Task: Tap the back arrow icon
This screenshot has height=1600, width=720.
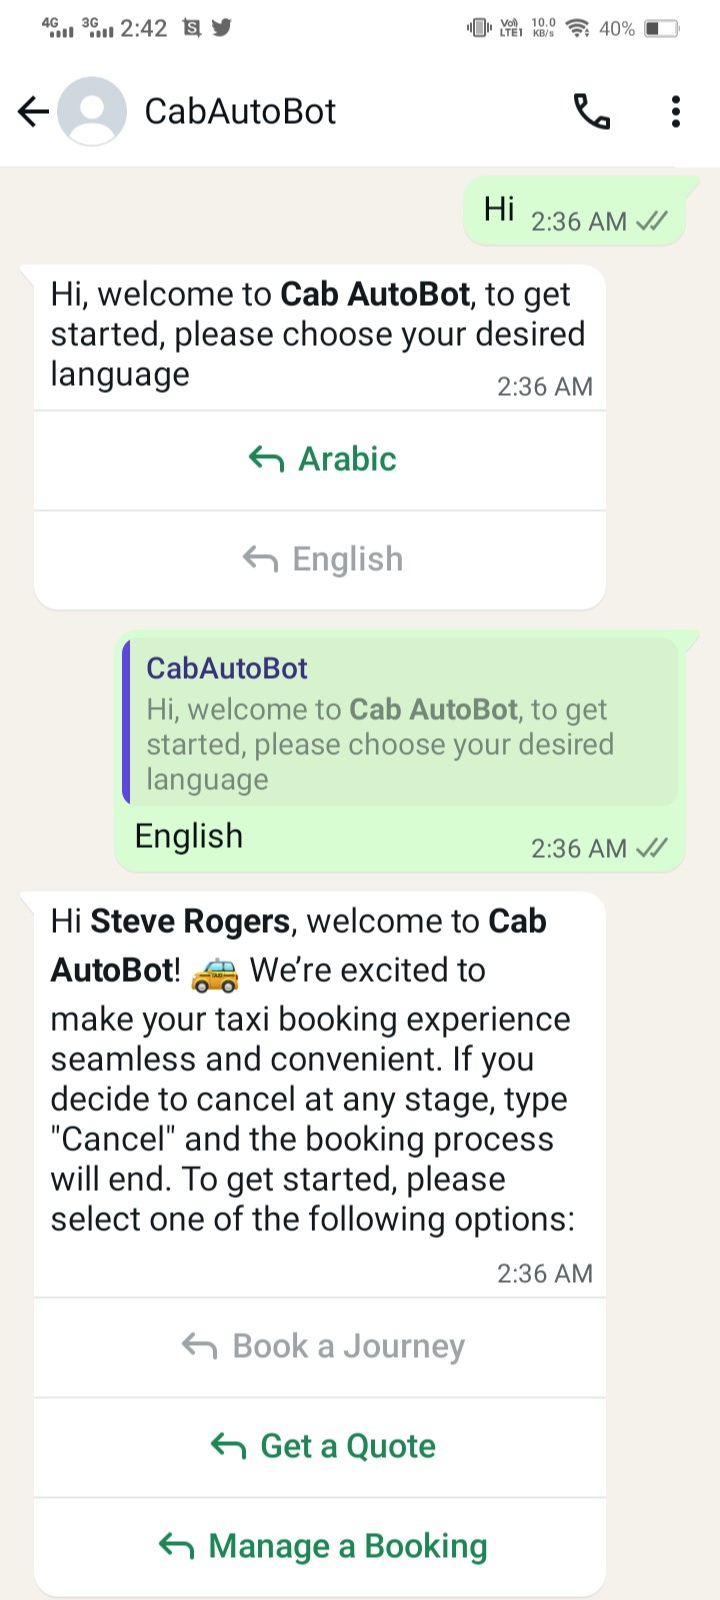Action: [x=33, y=111]
